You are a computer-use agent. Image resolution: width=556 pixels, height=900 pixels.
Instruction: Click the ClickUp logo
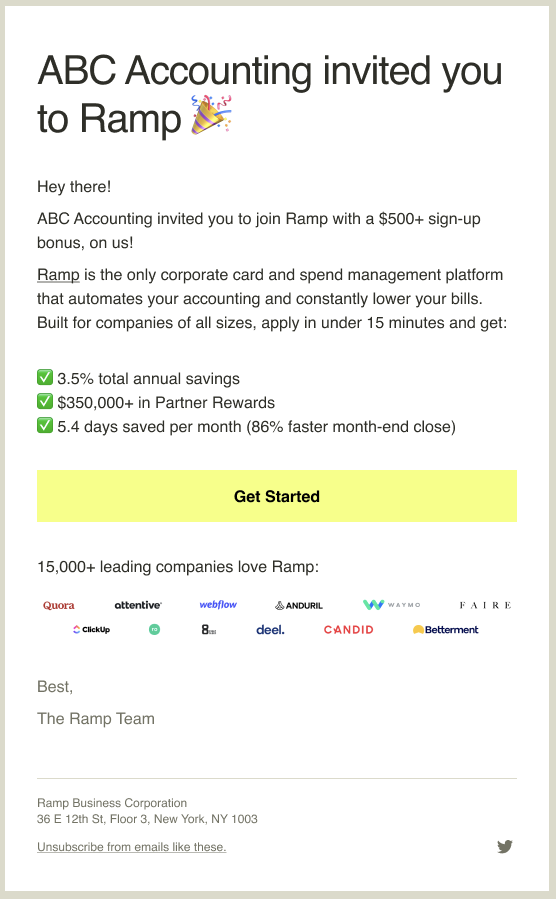[91, 630]
